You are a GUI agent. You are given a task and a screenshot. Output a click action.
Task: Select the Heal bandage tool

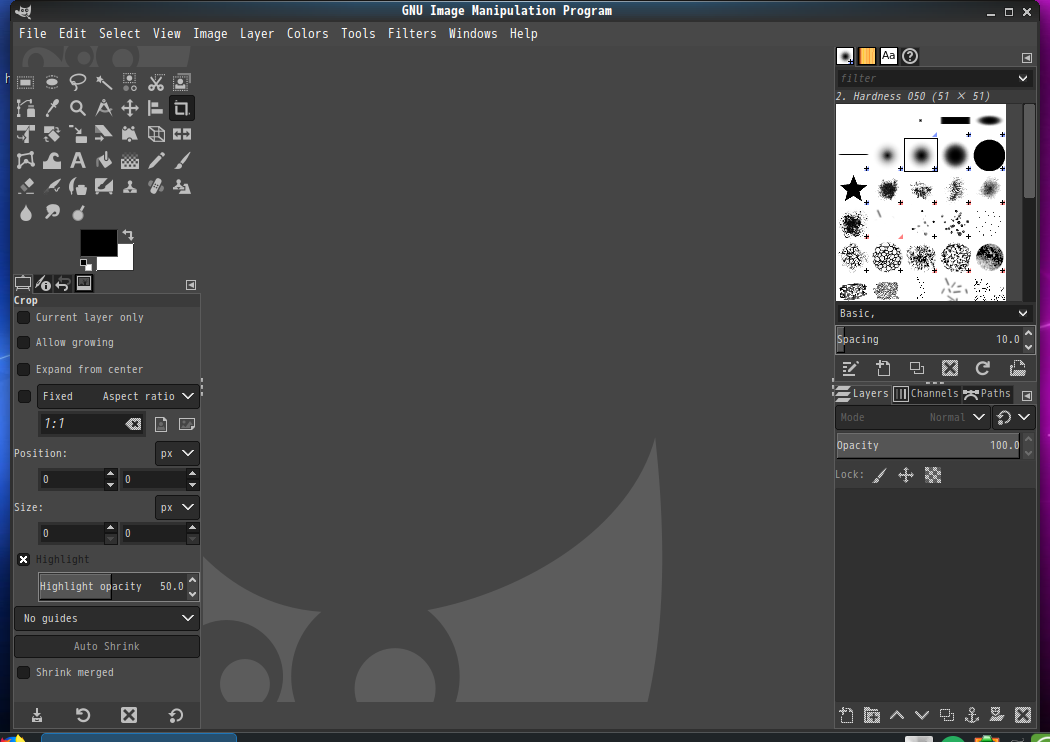pos(156,187)
